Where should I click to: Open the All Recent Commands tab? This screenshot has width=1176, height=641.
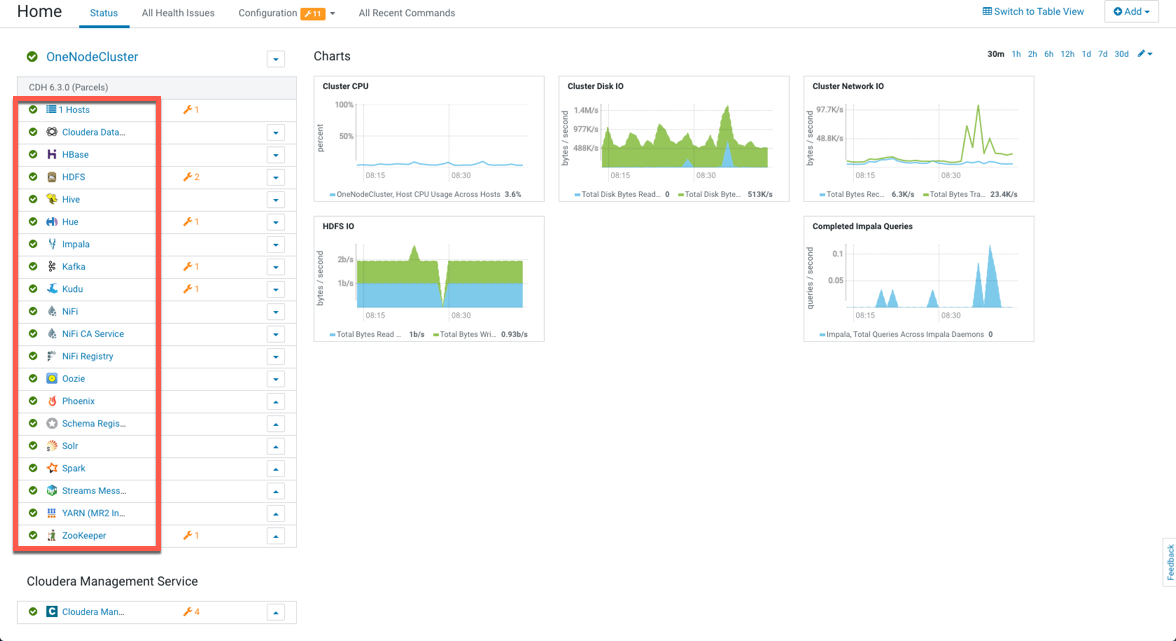[406, 13]
